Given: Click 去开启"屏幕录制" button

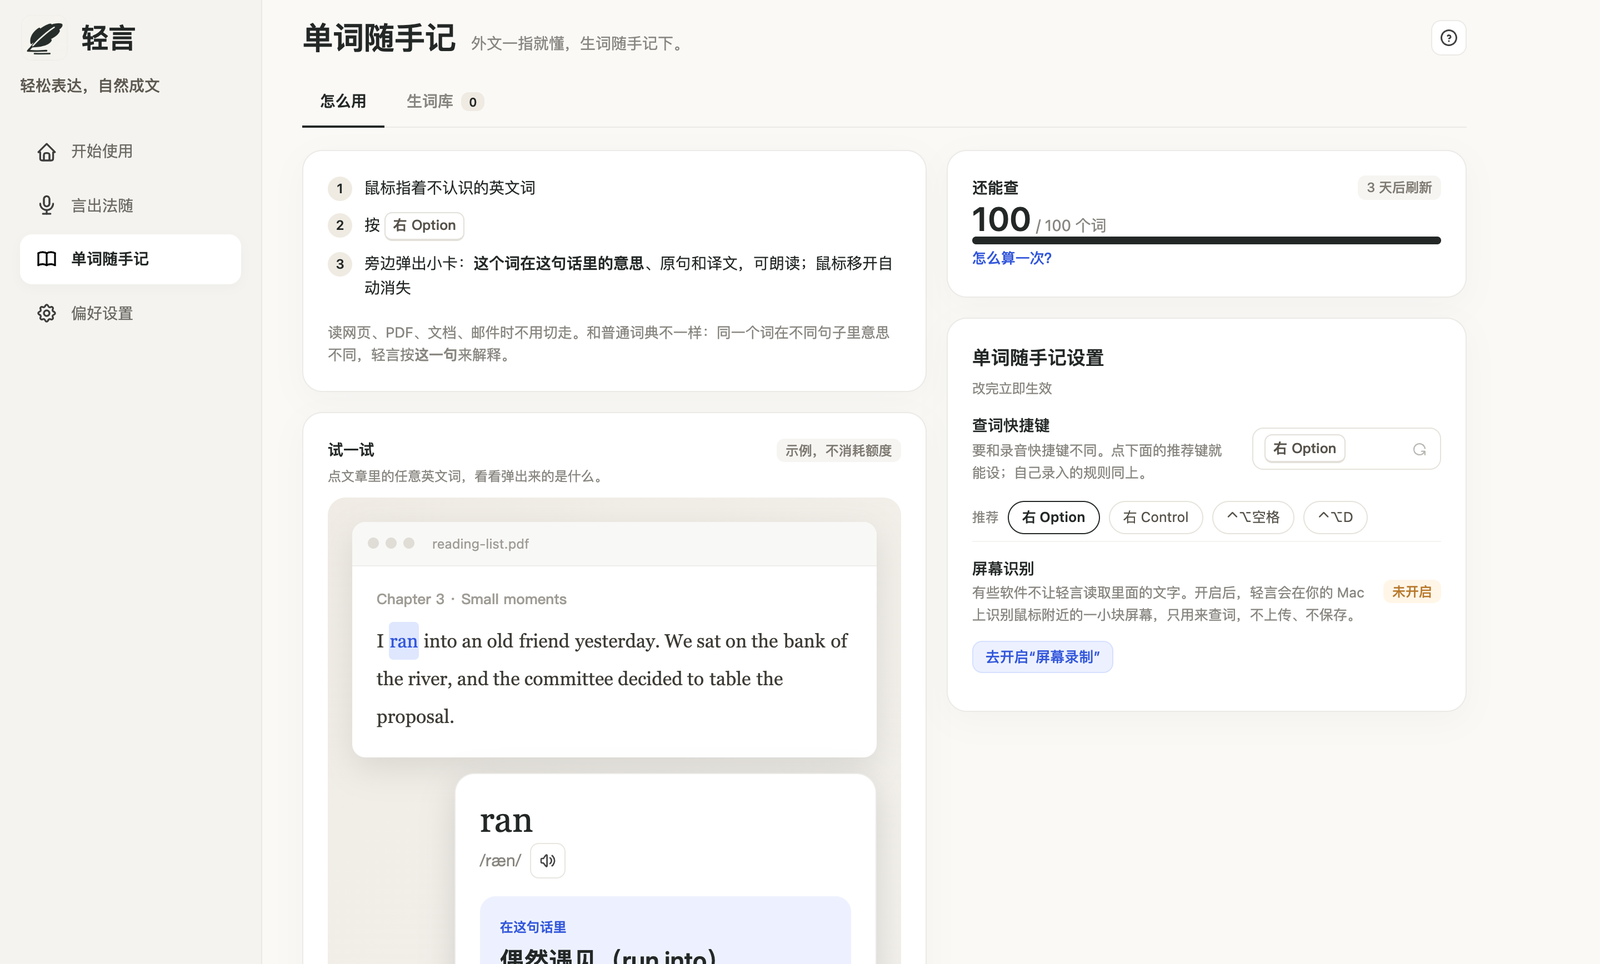Looking at the screenshot, I should click(x=1042, y=657).
